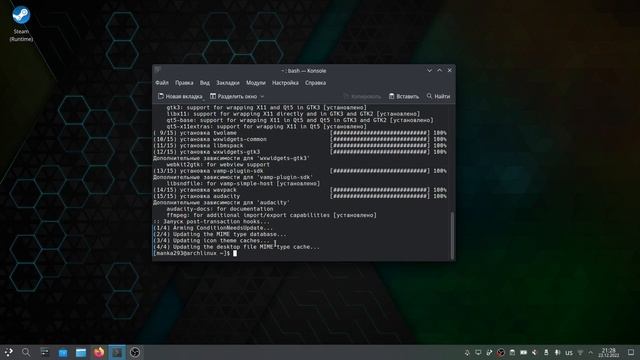Click the line '( 9/15) установка twolame'
This screenshot has height=360, width=640.
coord(195,133)
